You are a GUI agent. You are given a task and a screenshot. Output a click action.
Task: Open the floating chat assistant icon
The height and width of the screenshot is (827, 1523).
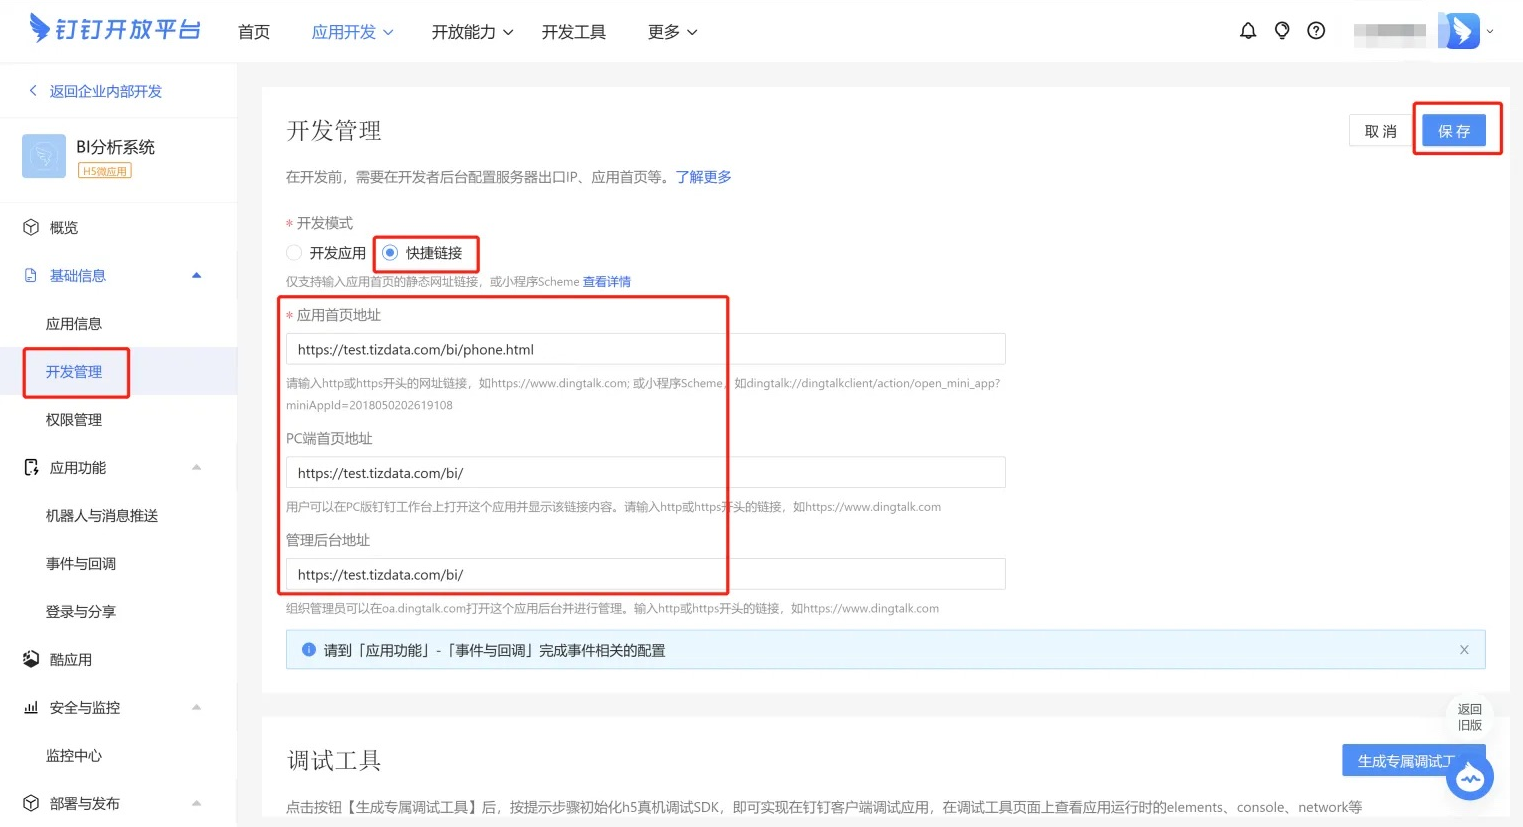[1469, 778]
